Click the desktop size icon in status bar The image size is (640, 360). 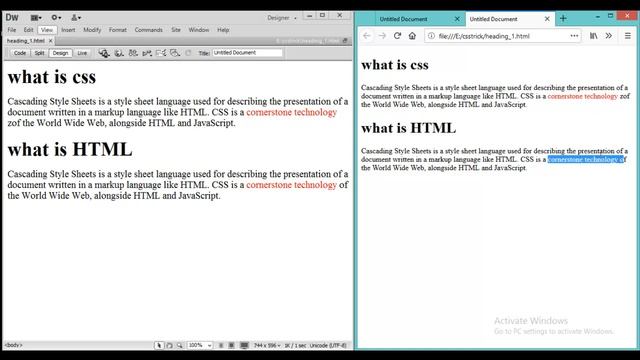[244, 345]
